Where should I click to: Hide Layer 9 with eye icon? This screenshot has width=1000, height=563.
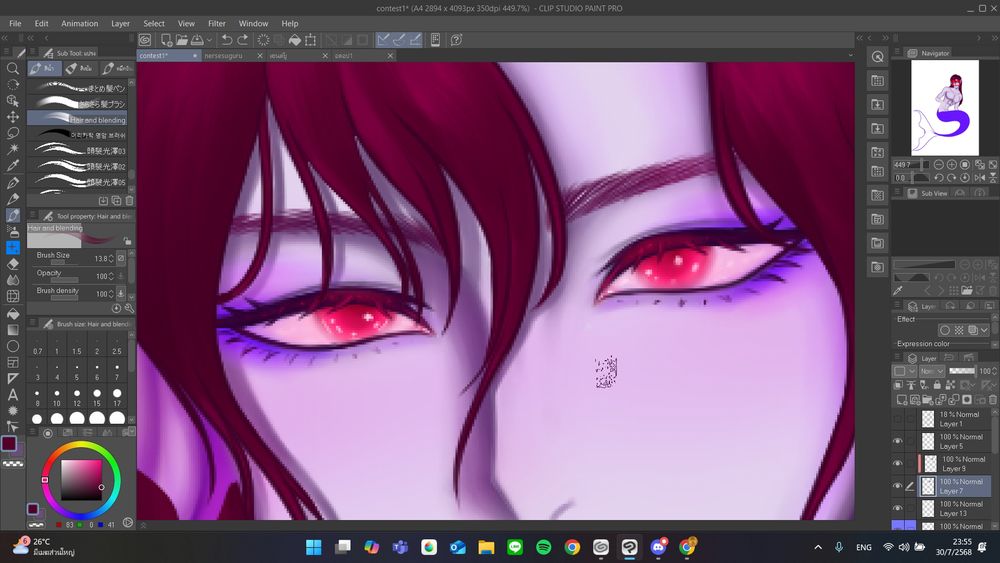897,464
